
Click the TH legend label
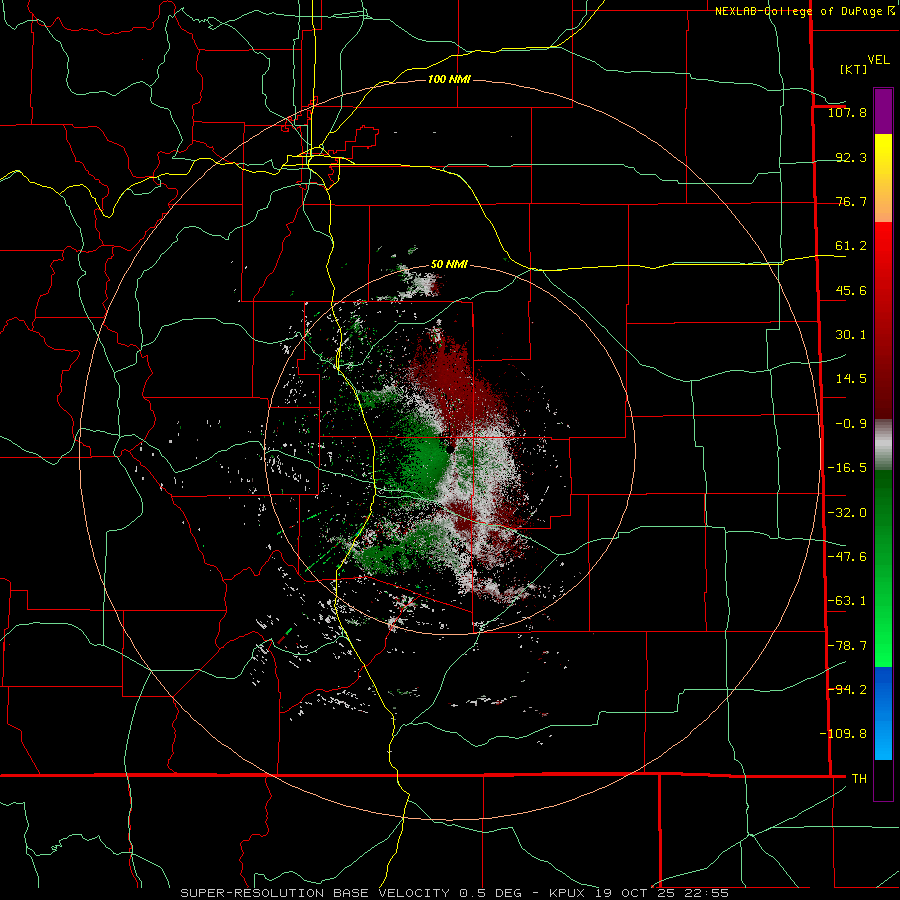pos(859,779)
